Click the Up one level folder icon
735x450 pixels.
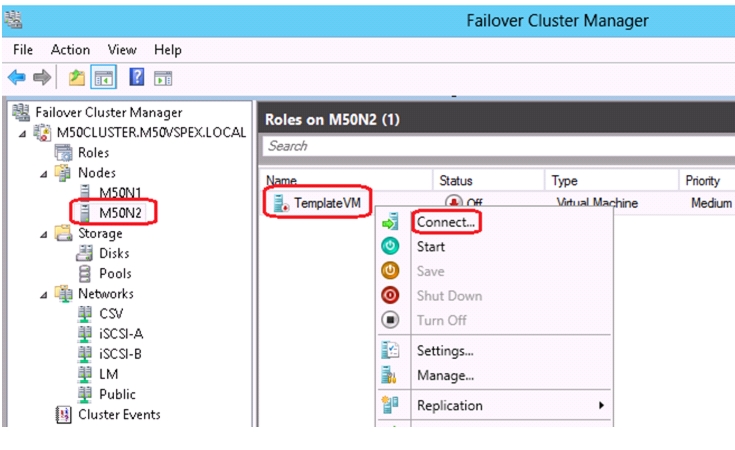coord(76,77)
